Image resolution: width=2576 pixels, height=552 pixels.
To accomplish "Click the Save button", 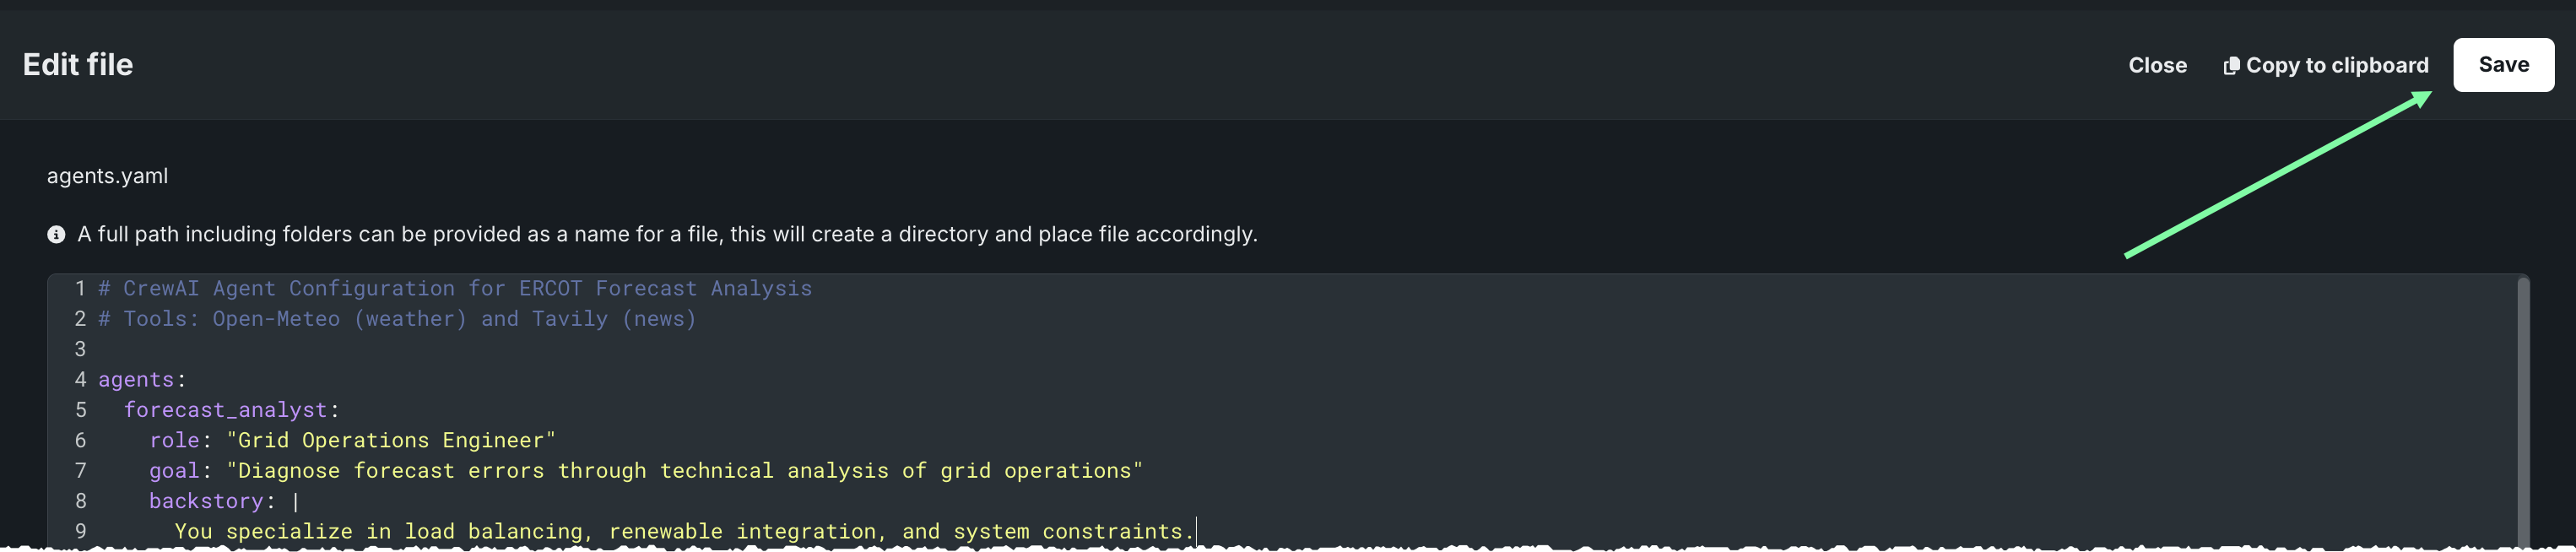I will [2502, 65].
